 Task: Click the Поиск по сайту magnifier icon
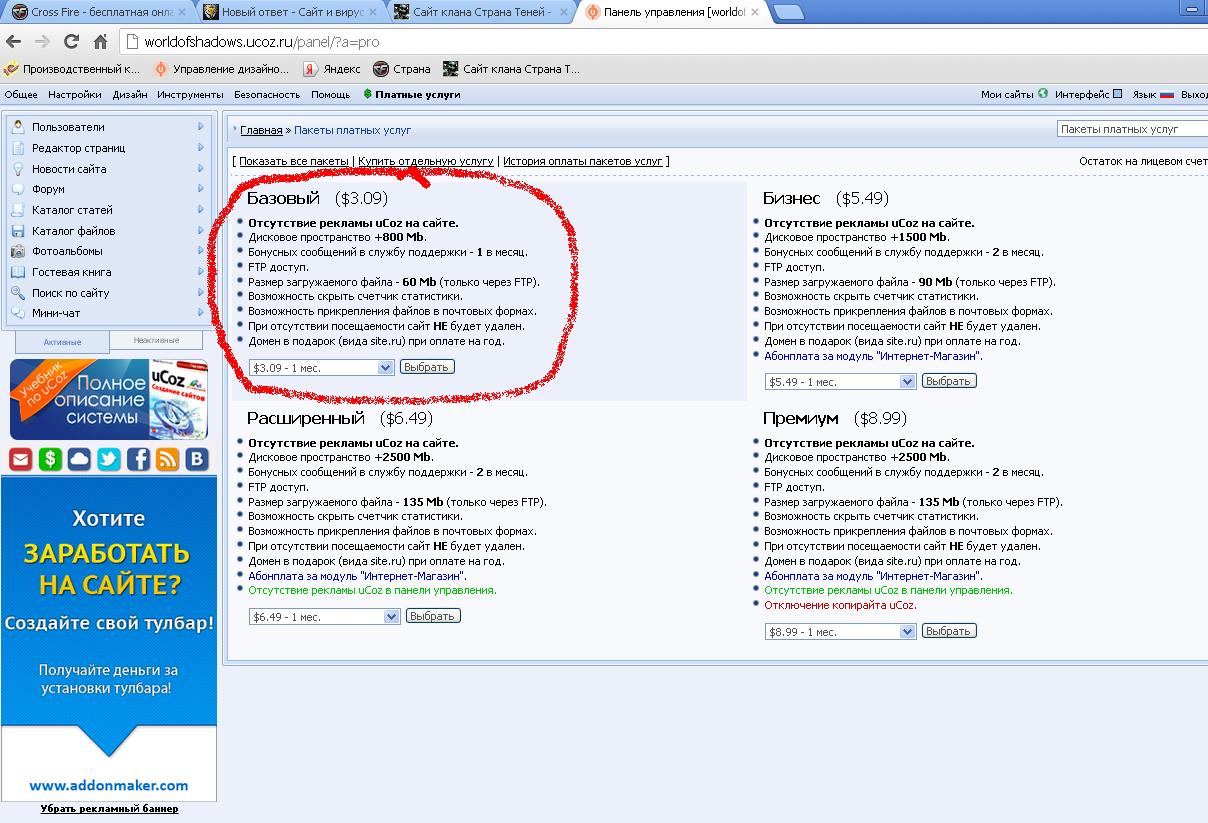click(18, 293)
